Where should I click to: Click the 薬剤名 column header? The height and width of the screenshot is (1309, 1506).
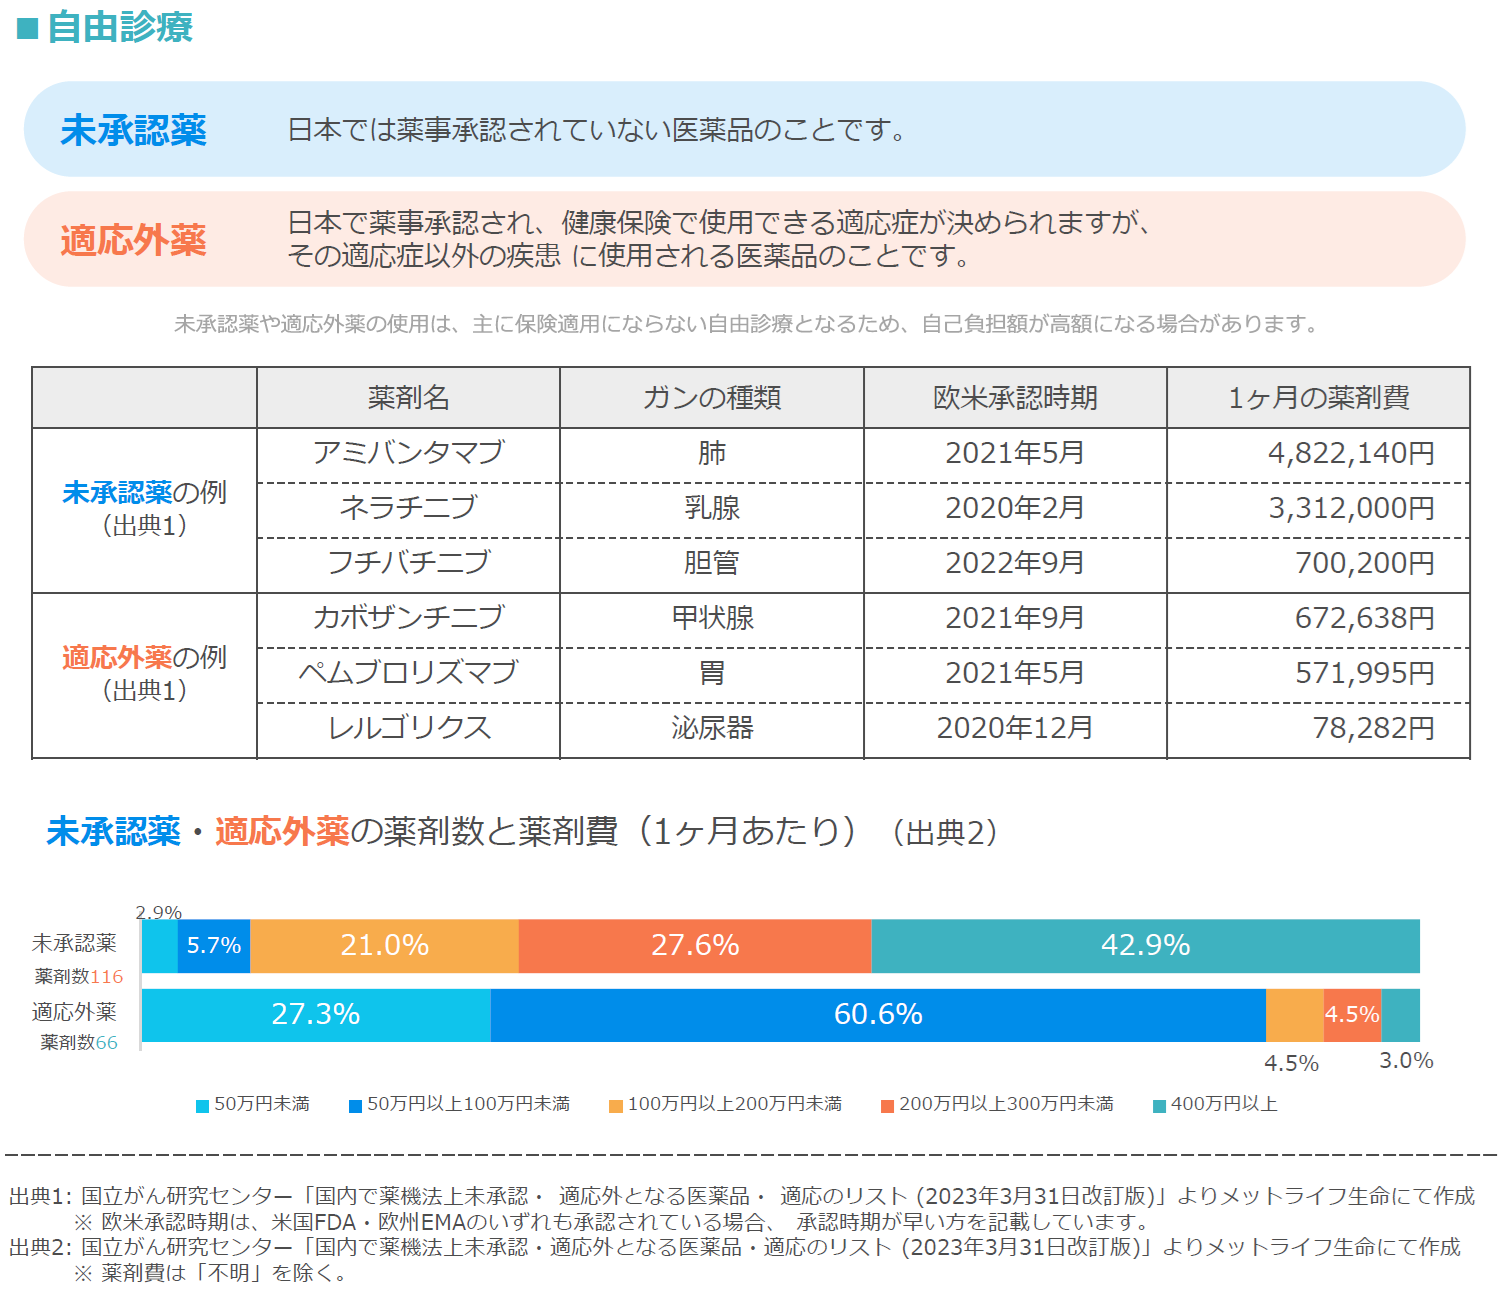[408, 398]
